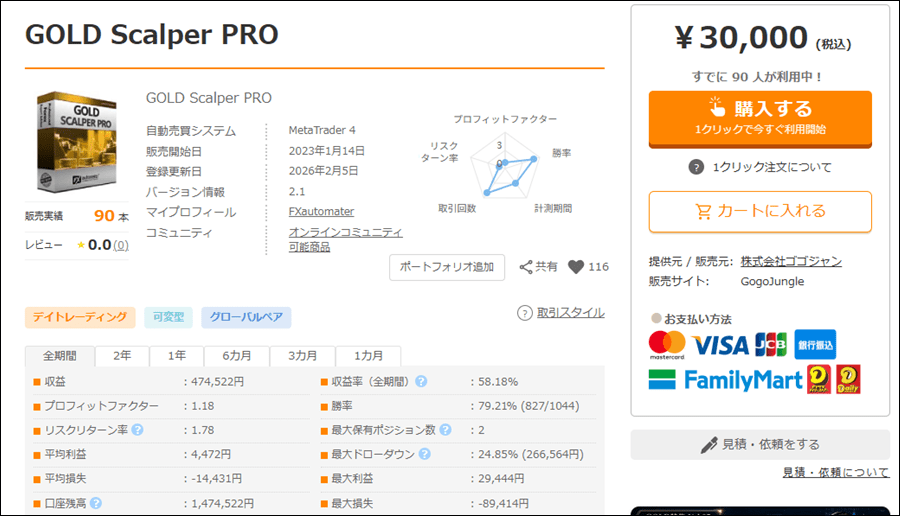
Task: Click help icon beside 口座残高
Action: click(x=96, y=503)
